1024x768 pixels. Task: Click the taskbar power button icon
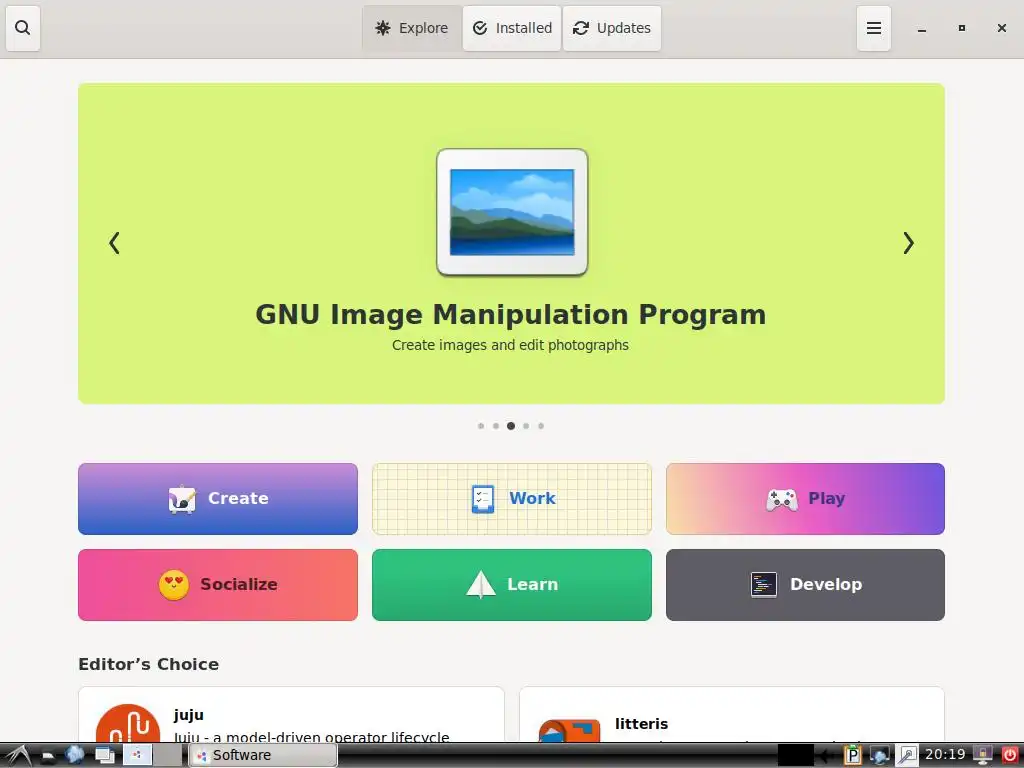[1010, 756]
